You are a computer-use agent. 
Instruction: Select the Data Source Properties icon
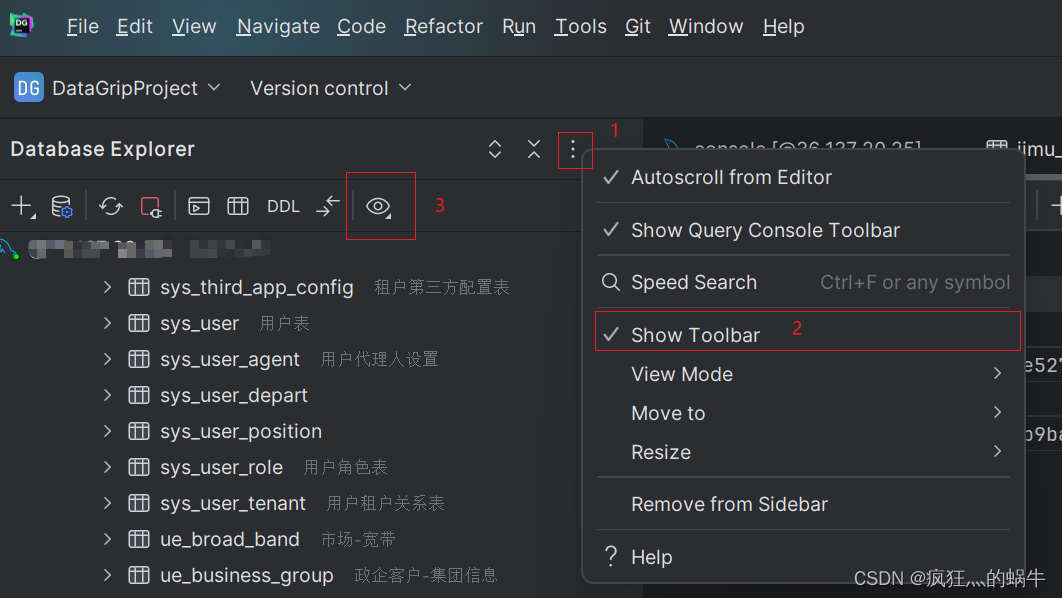(62, 205)
